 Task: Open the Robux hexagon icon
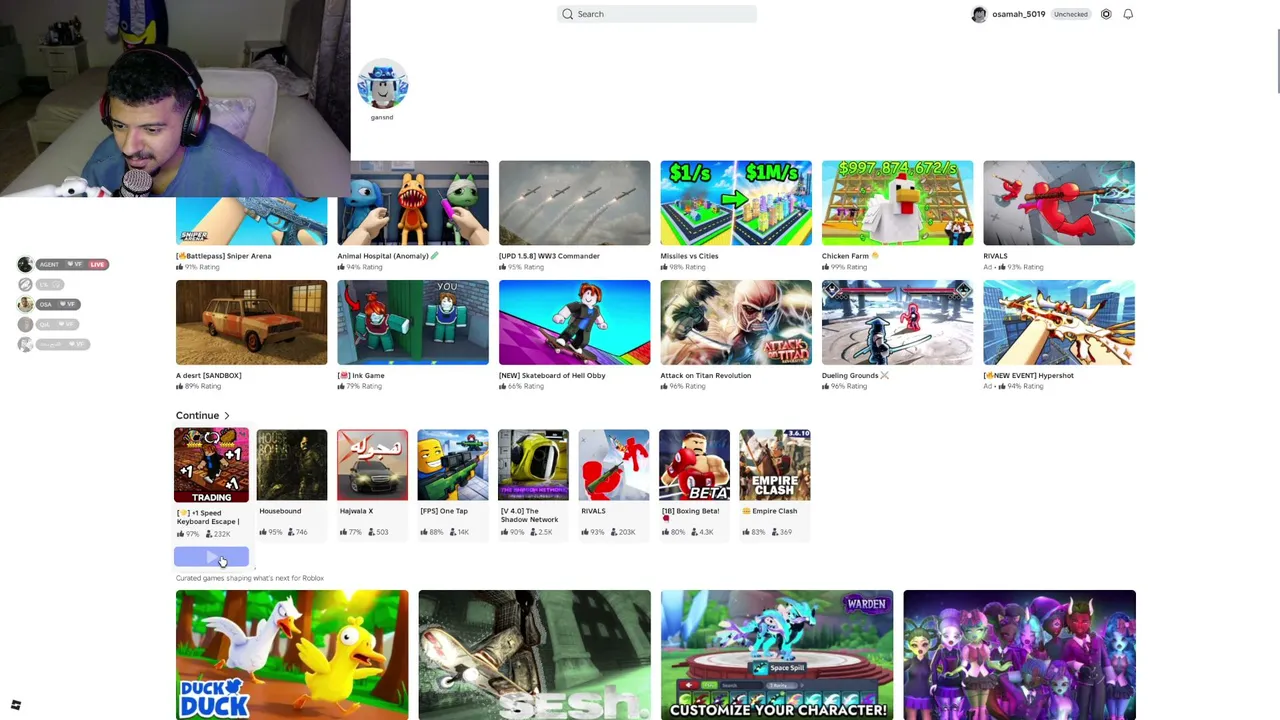click(x=1106, y=14)
